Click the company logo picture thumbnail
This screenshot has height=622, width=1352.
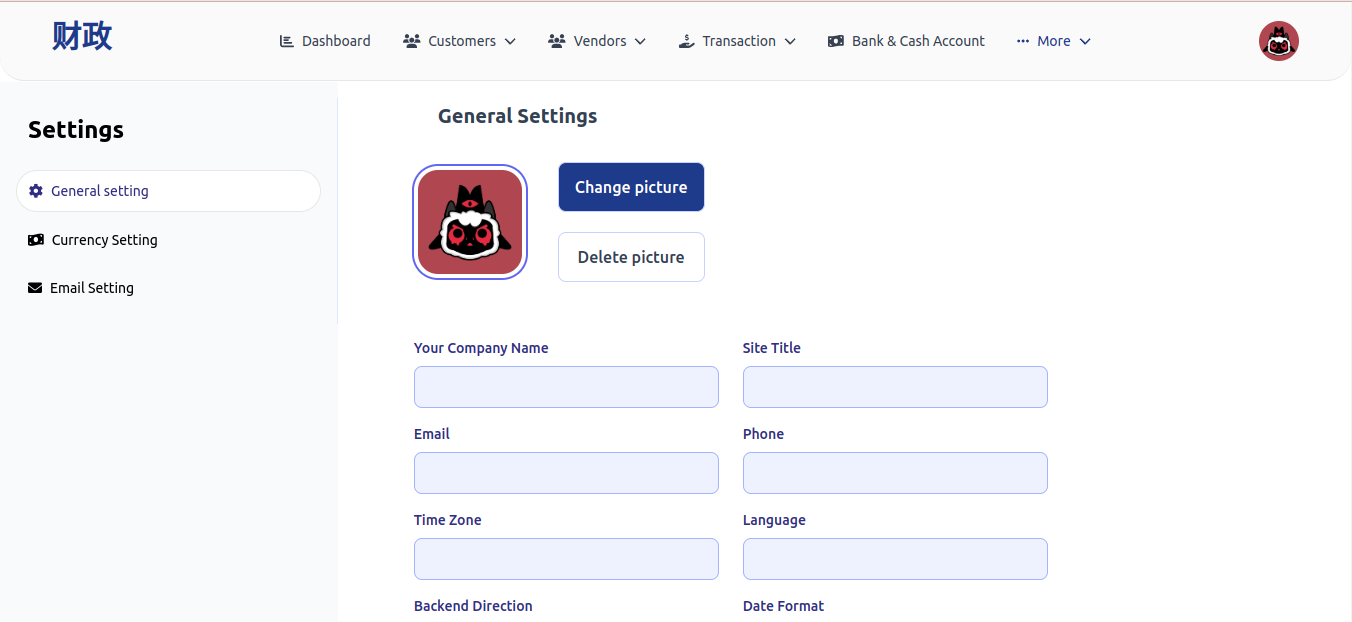[x=470, y=222]
